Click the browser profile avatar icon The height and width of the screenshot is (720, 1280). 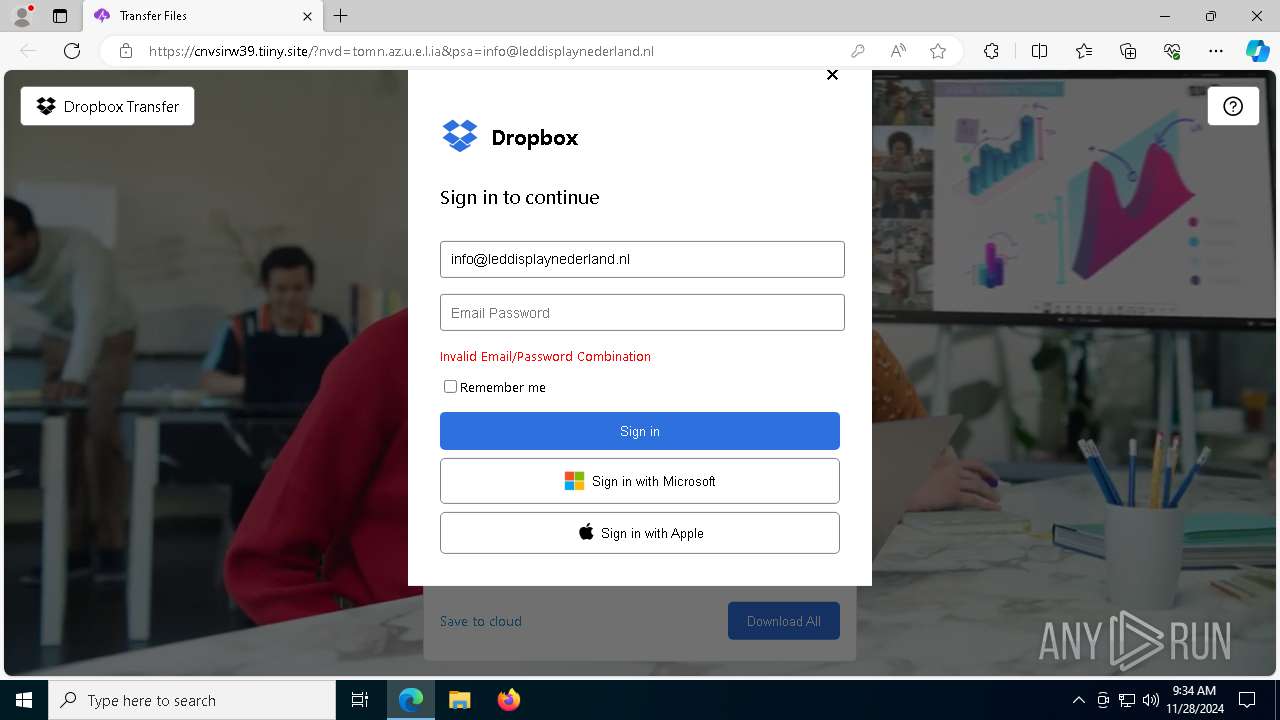[22, 16]
